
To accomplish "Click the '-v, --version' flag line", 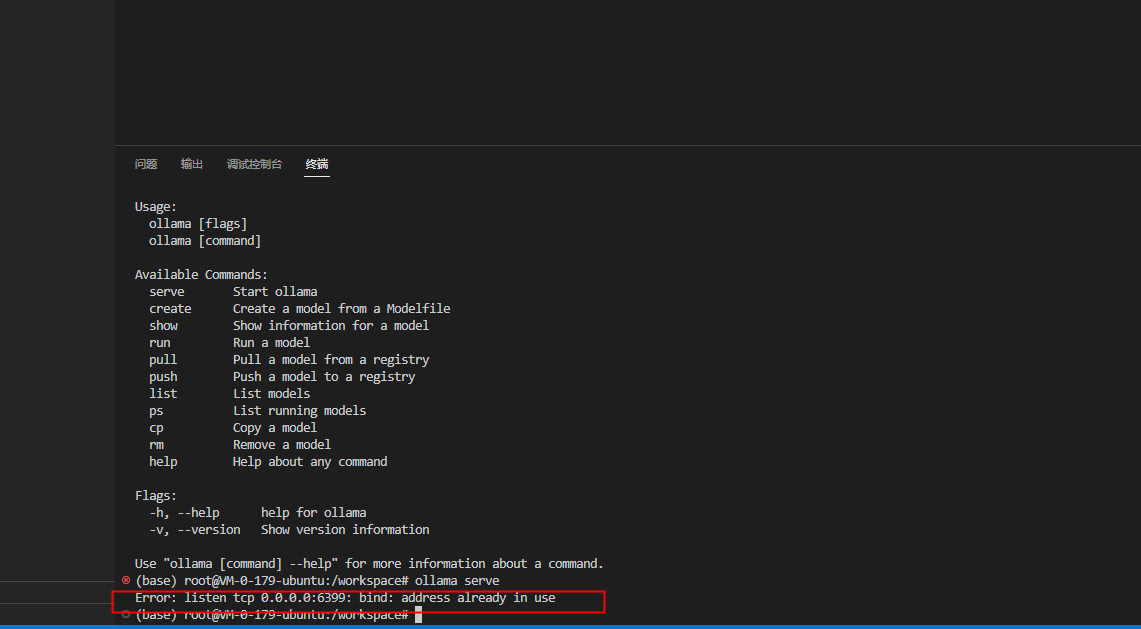I will click(x=289, y=529).
